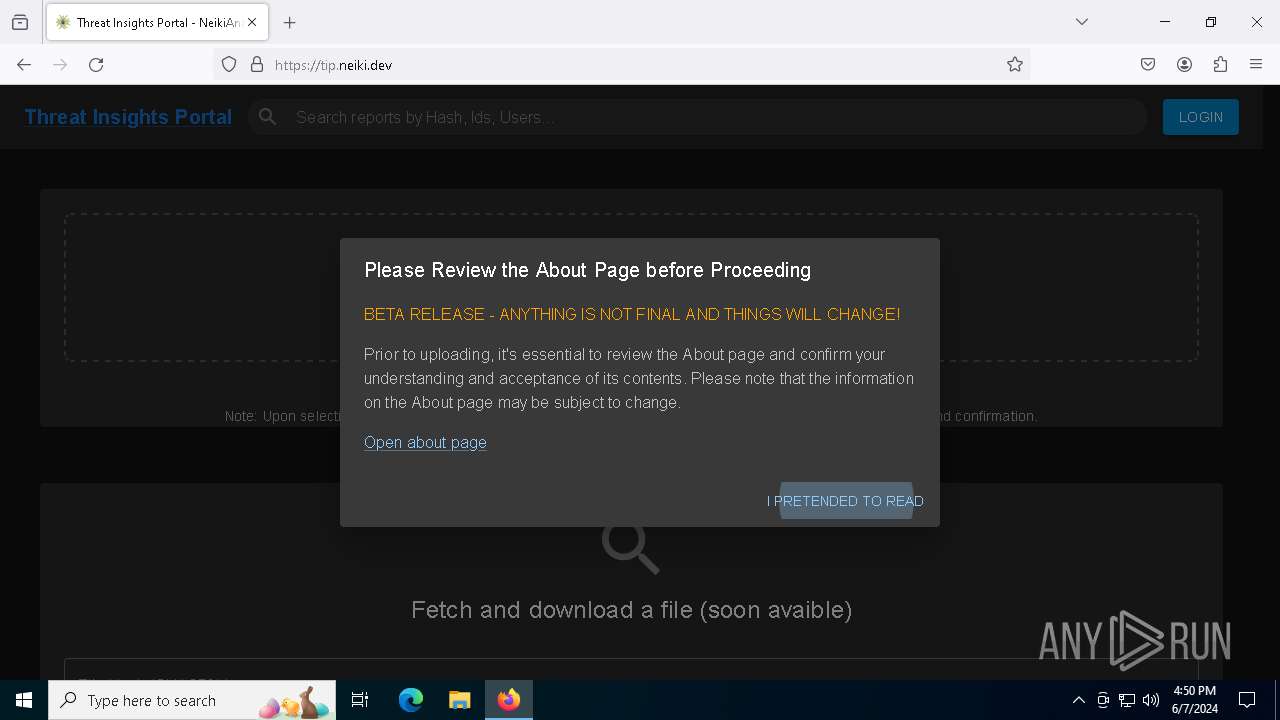Save page to Pocket
Screen dimensions: 1280x720
tap(1148, 65)
